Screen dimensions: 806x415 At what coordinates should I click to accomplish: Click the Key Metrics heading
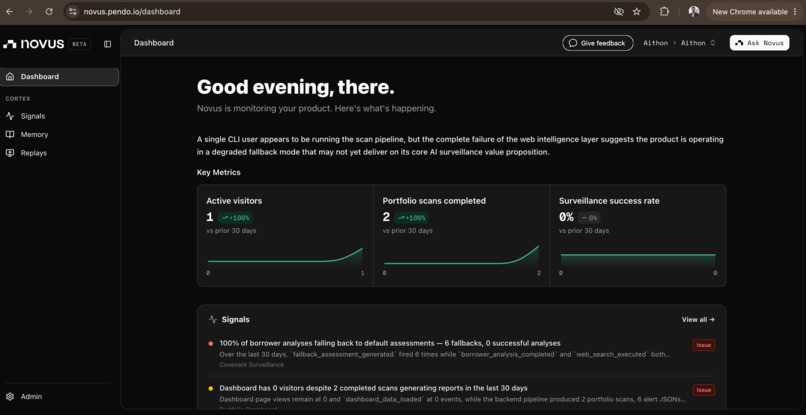click(x=218, y=172)
